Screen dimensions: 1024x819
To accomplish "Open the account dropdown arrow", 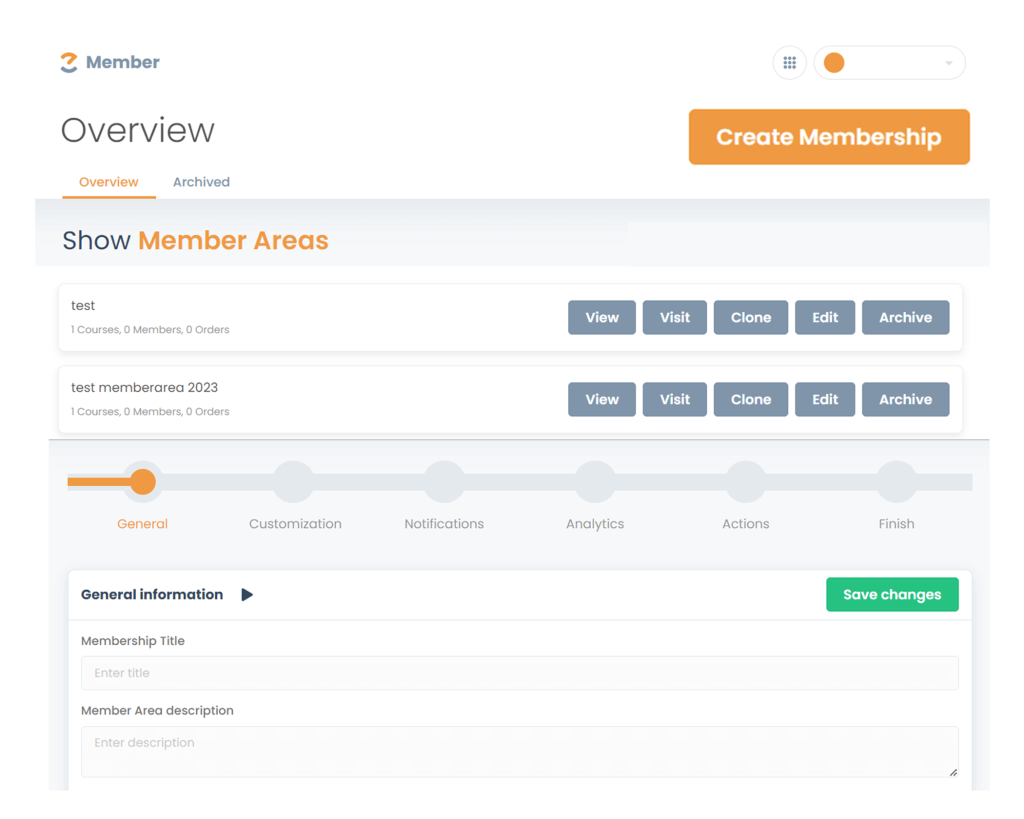I will 948,64.
